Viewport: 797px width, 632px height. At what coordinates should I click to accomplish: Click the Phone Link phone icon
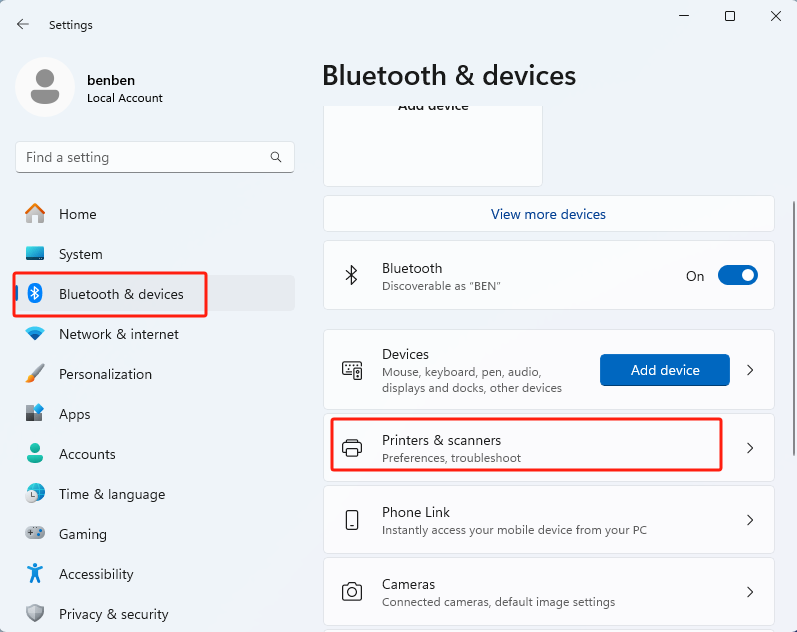click(x=352, y=520)
